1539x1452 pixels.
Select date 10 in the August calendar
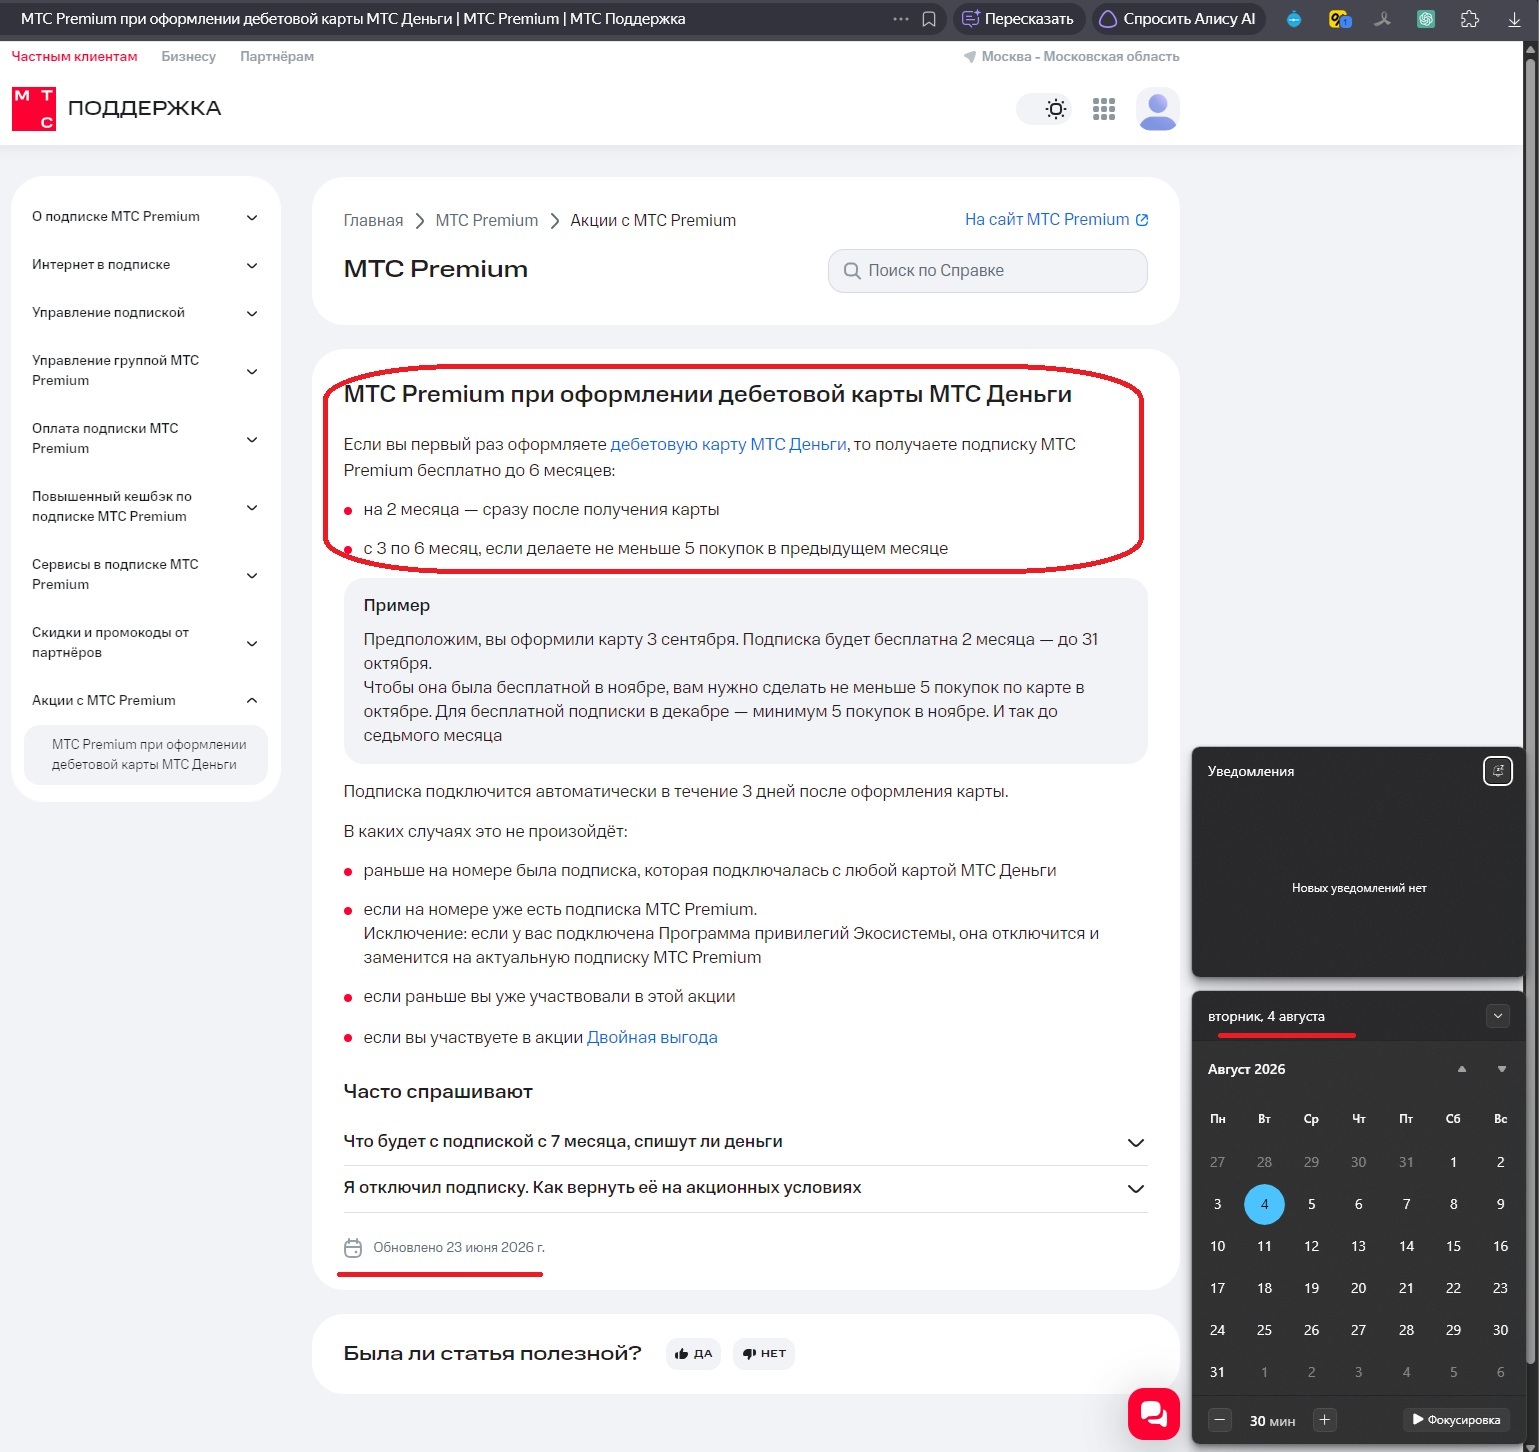pos(1217,1247)
